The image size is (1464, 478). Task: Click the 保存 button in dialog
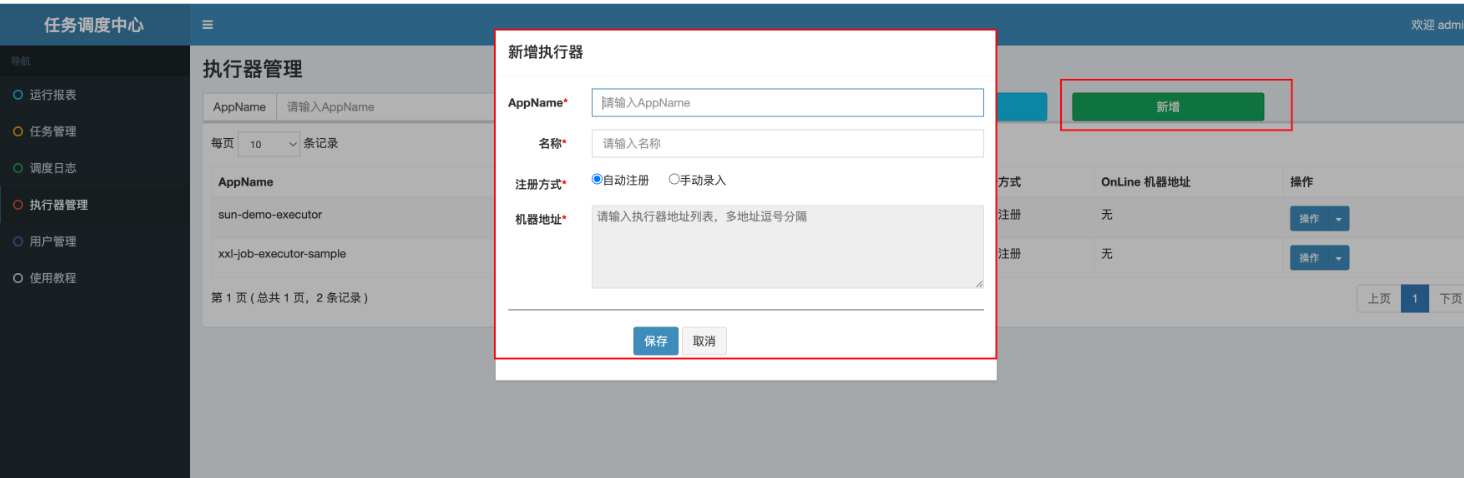(x=655, y=341)
